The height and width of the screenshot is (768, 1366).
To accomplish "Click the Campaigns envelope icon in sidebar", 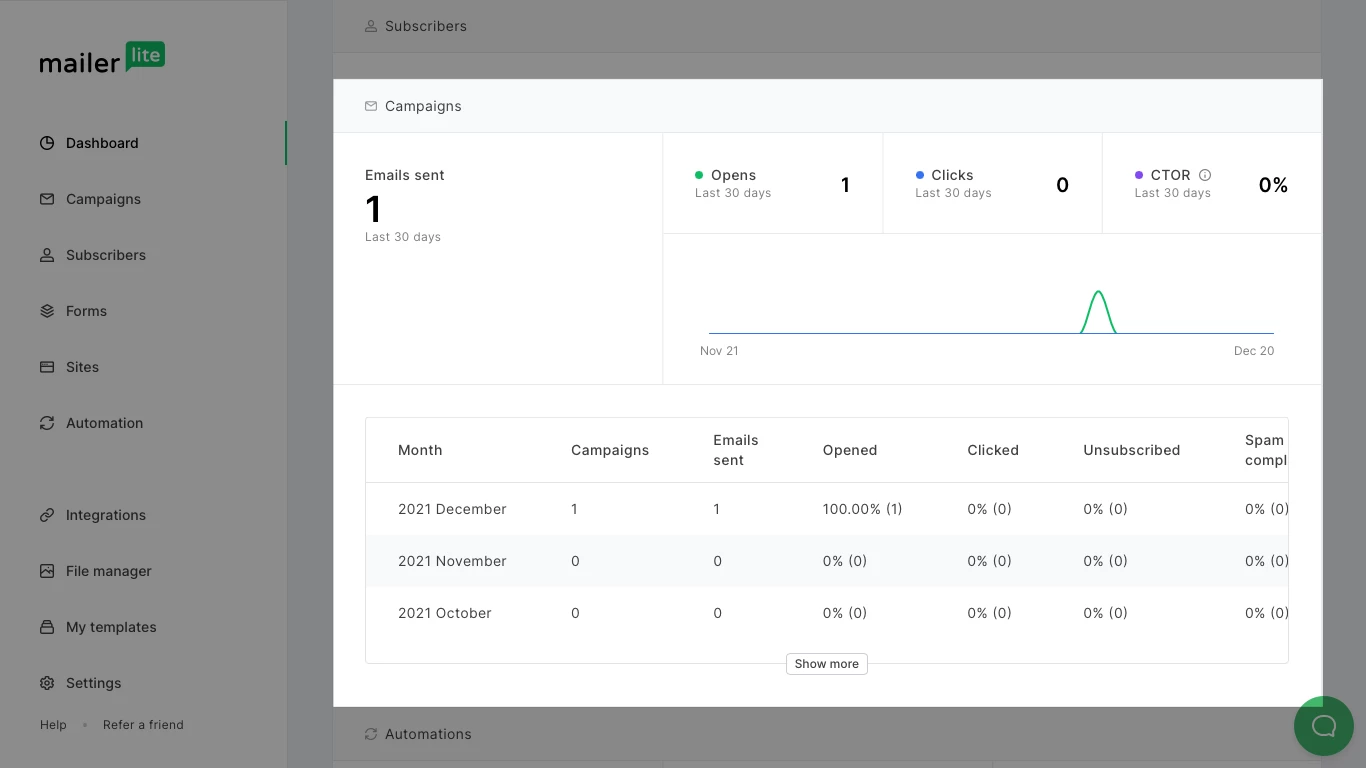I will click(x=47, y=199).
